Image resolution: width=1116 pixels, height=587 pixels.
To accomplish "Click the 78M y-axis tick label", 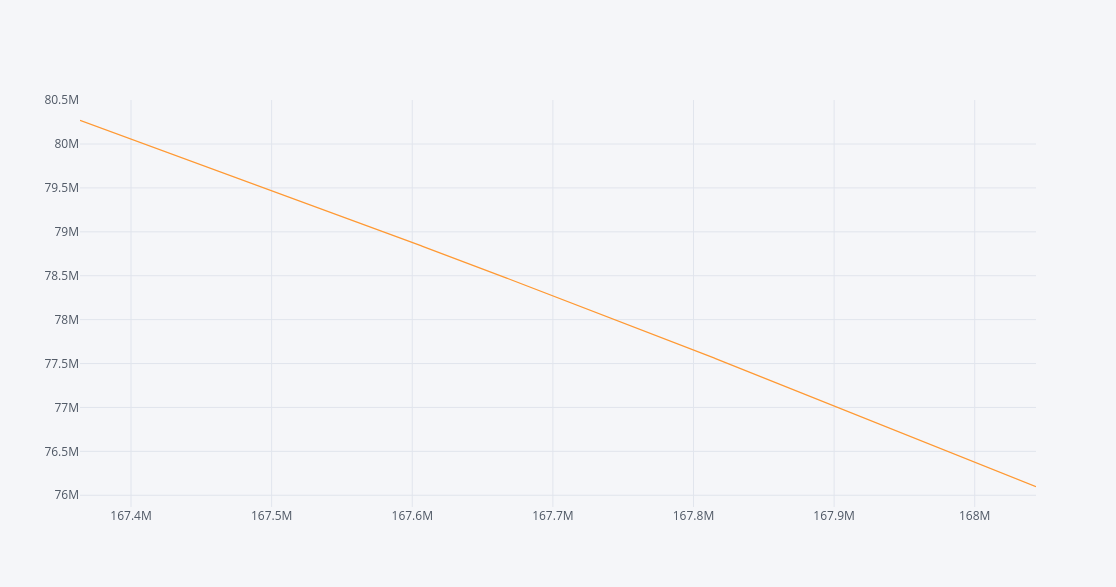I will point(66,320).
